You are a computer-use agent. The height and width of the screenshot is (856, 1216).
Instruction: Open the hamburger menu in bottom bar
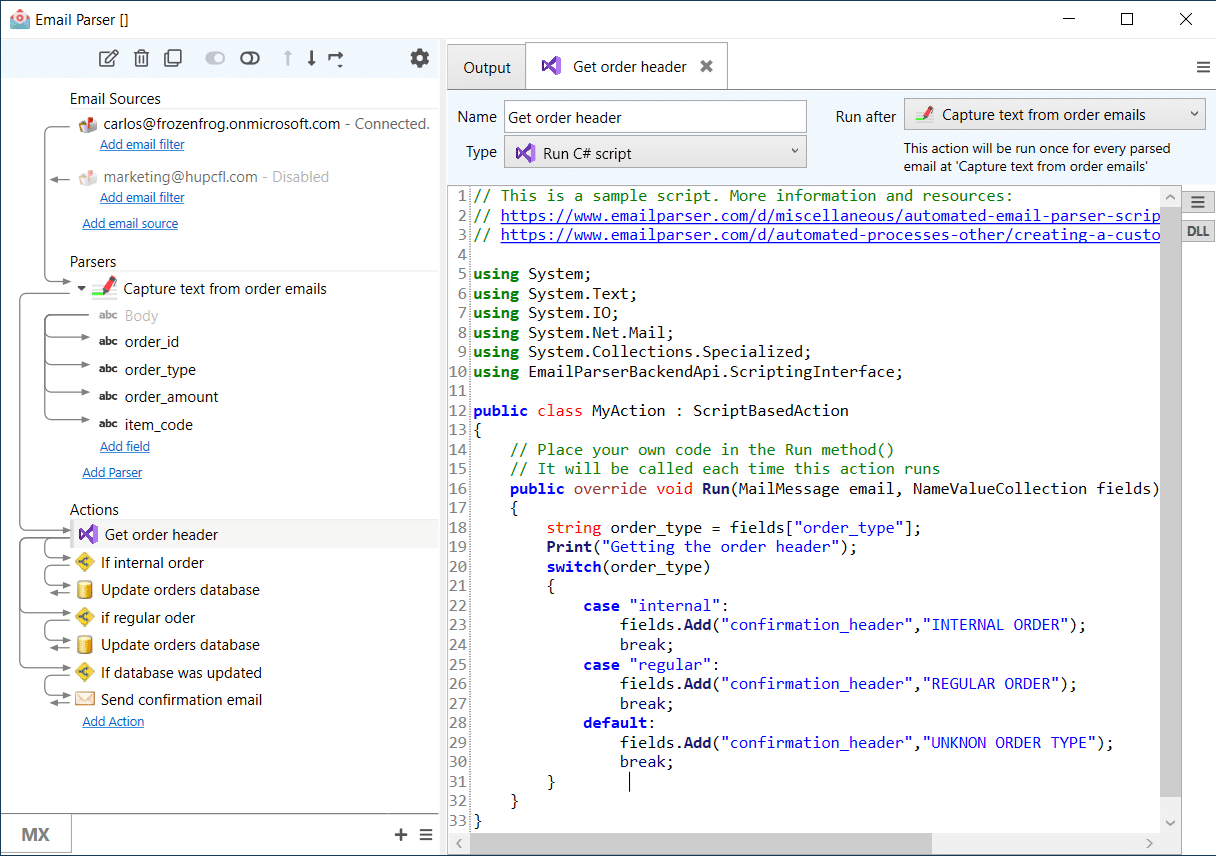click(x=426, y=835)
